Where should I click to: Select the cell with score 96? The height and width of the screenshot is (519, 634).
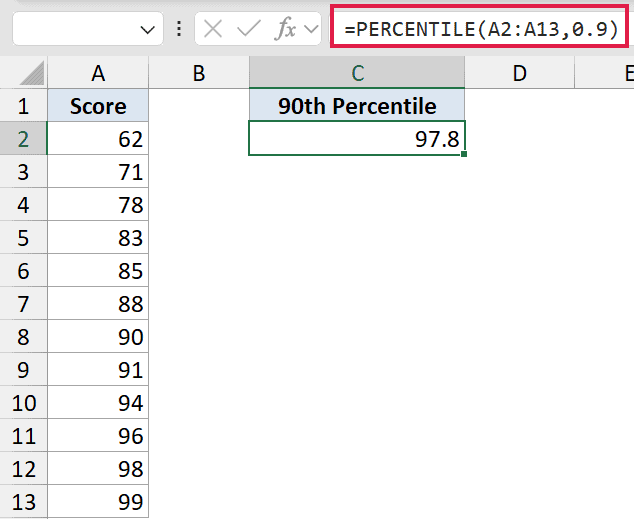tap(98, 436)
